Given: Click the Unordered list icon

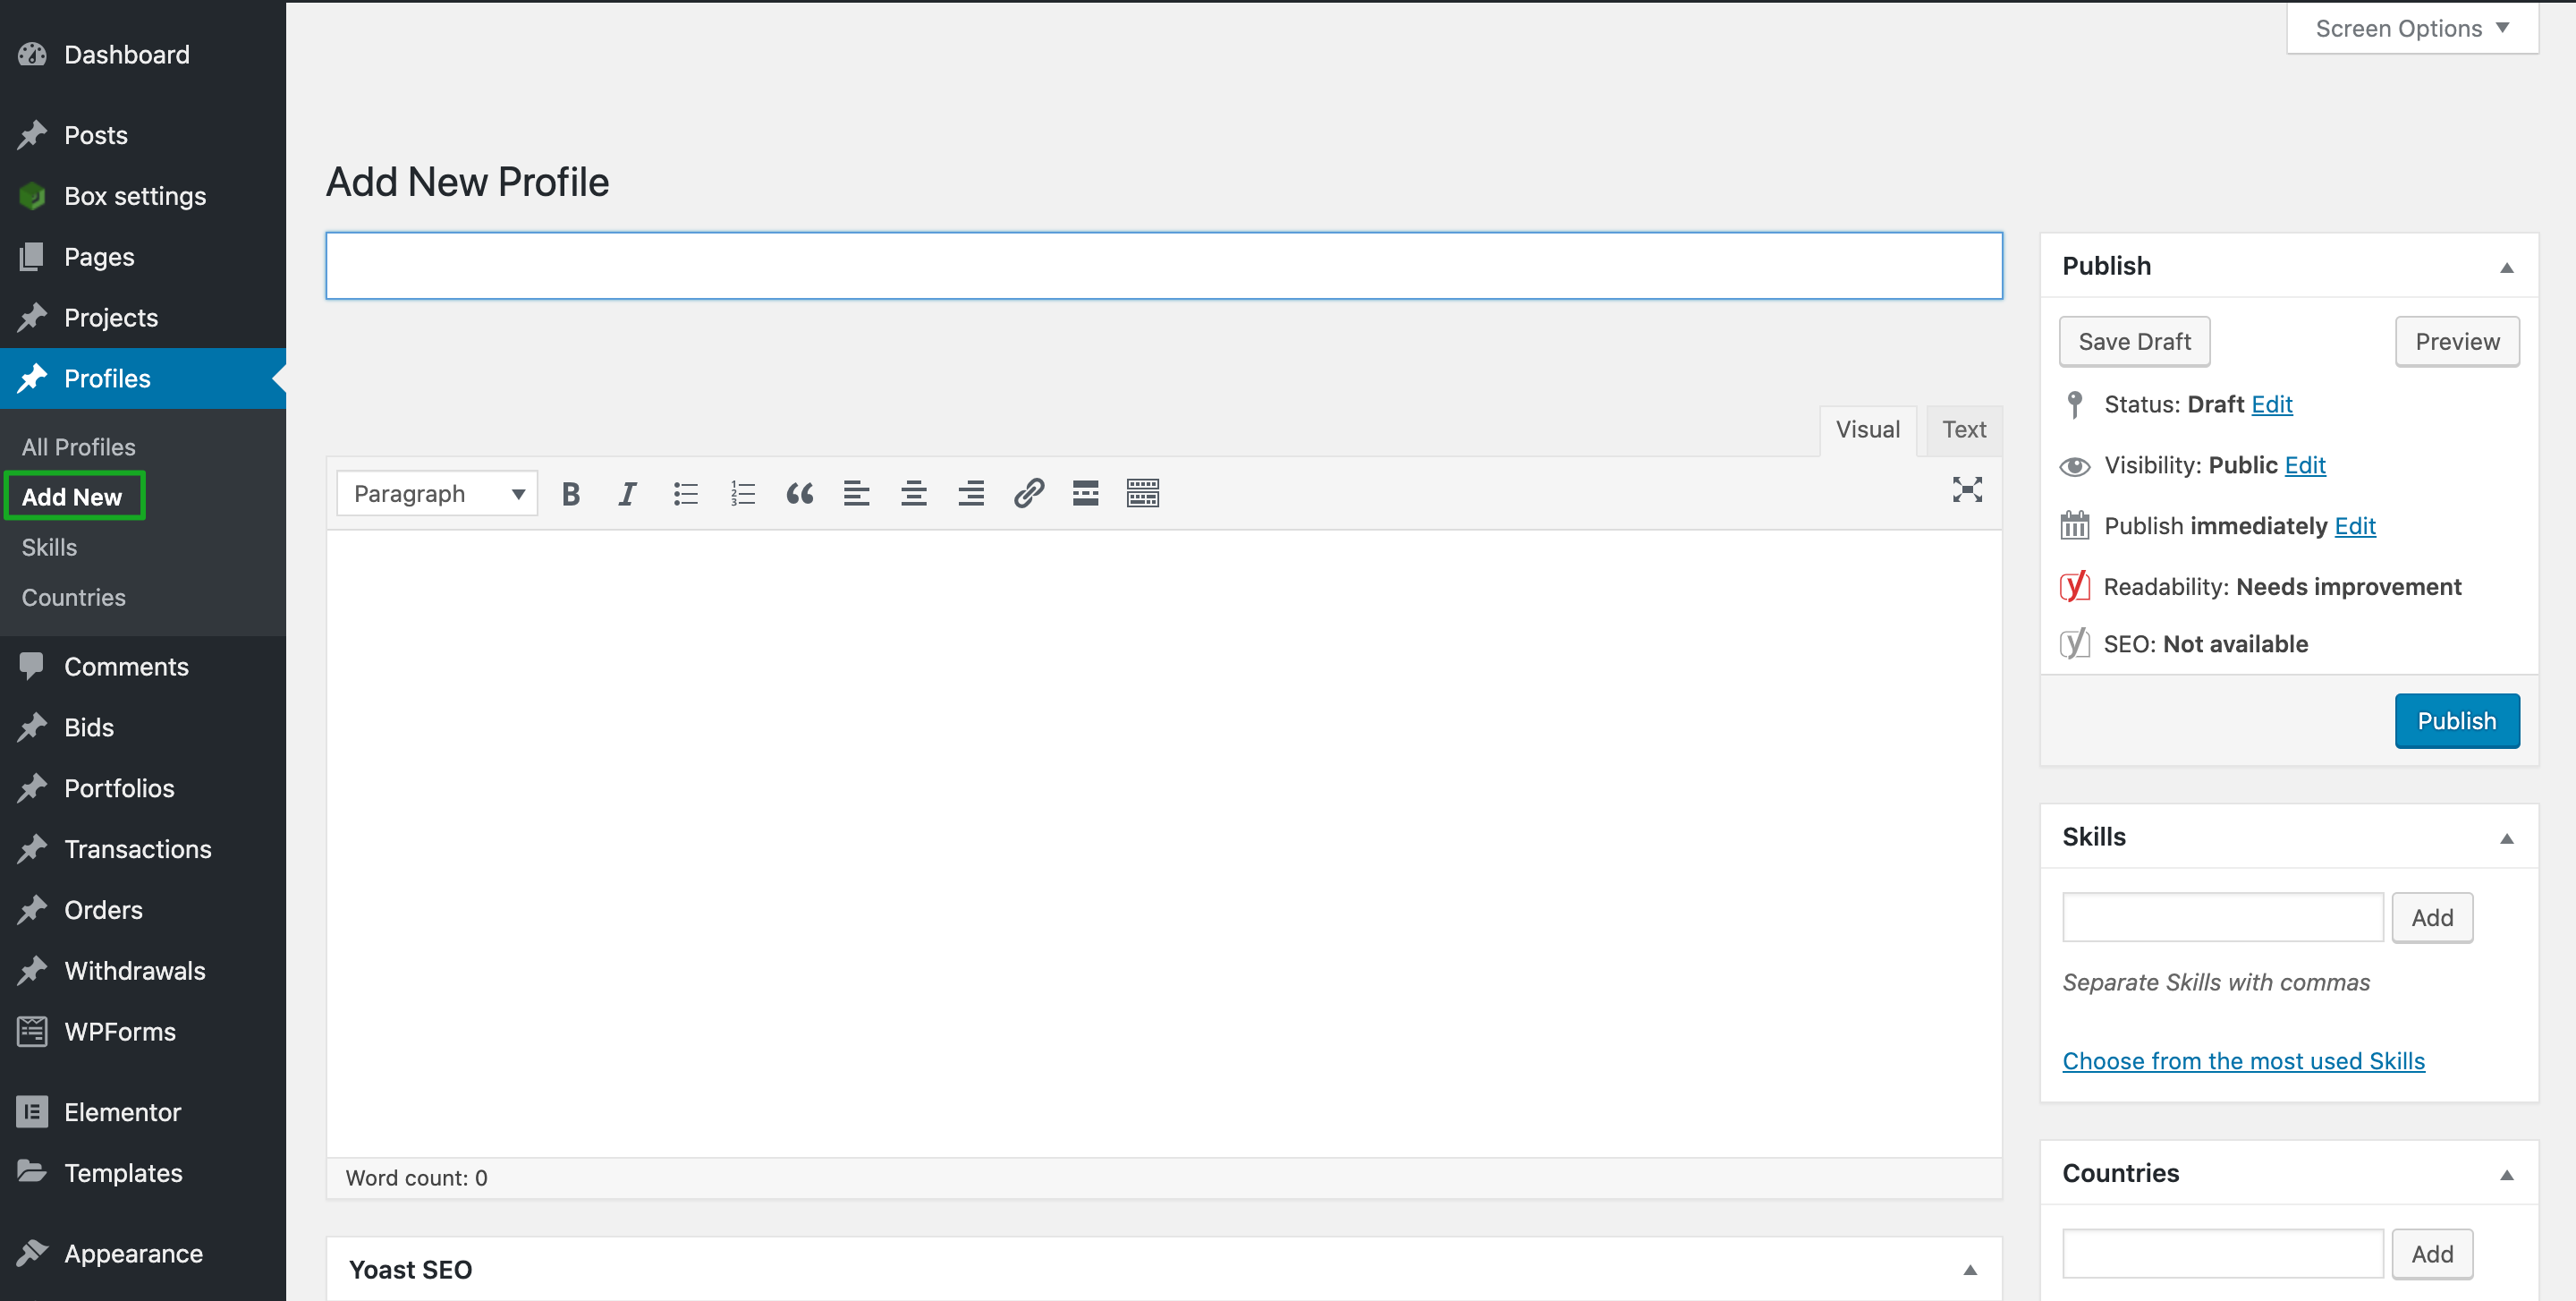Looking at the screenshot, I should pyautogui.click(x=685, y=493).
